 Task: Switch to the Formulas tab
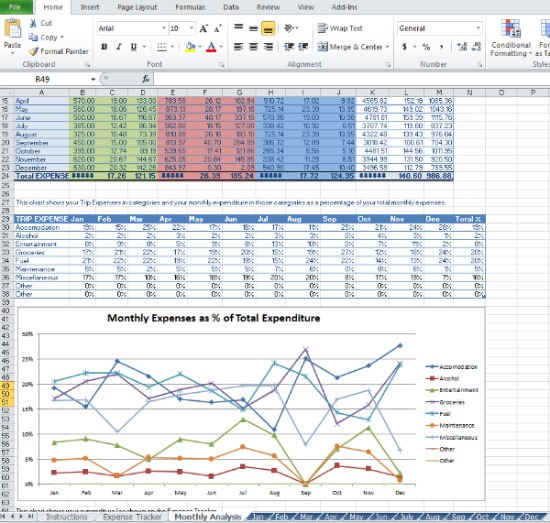[190, 7]
